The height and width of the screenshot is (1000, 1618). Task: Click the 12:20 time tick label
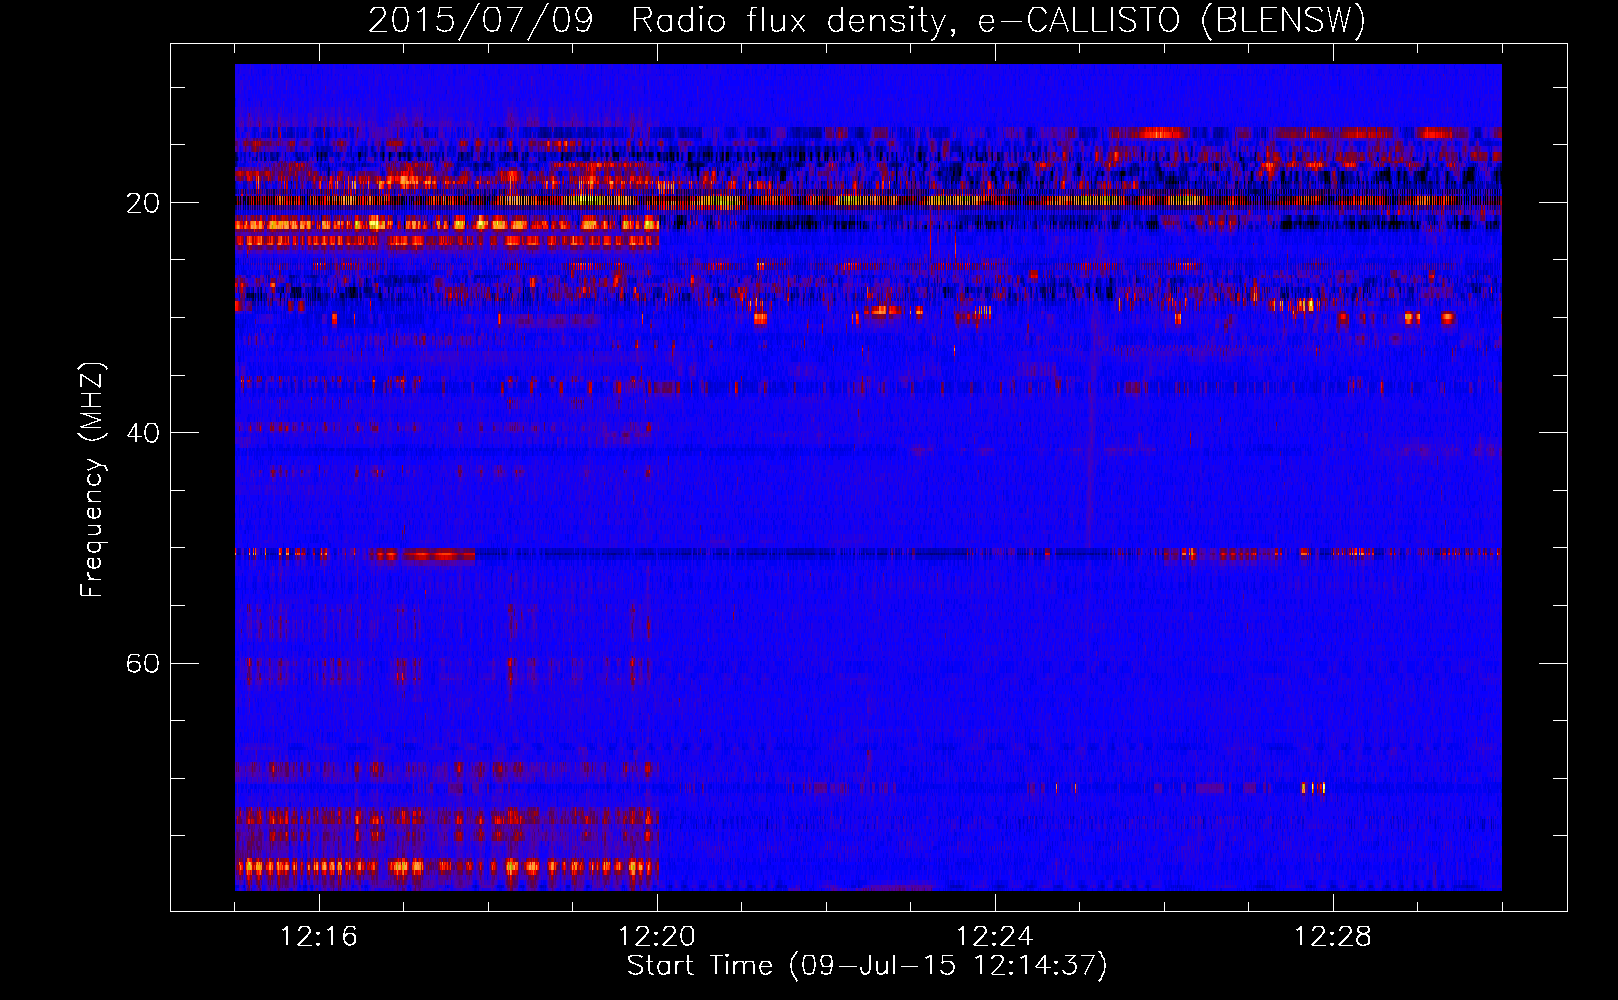pos(657,937)
